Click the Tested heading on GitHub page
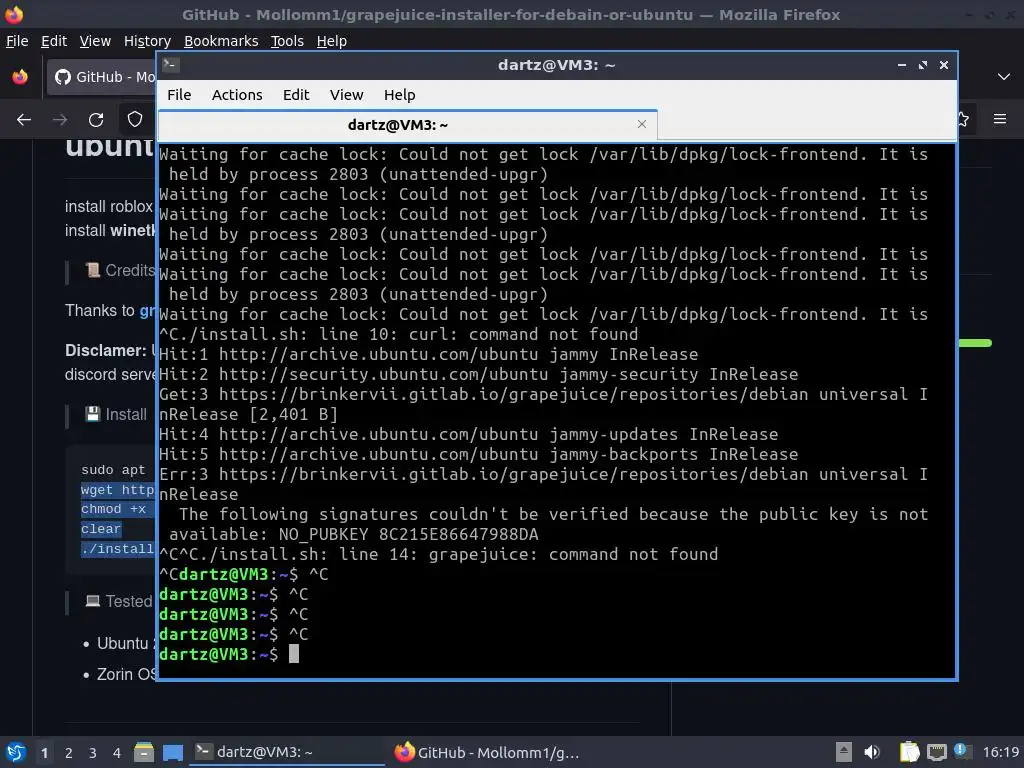The height and width of the screenshot is (768, 1024). (x=129, y=601)
